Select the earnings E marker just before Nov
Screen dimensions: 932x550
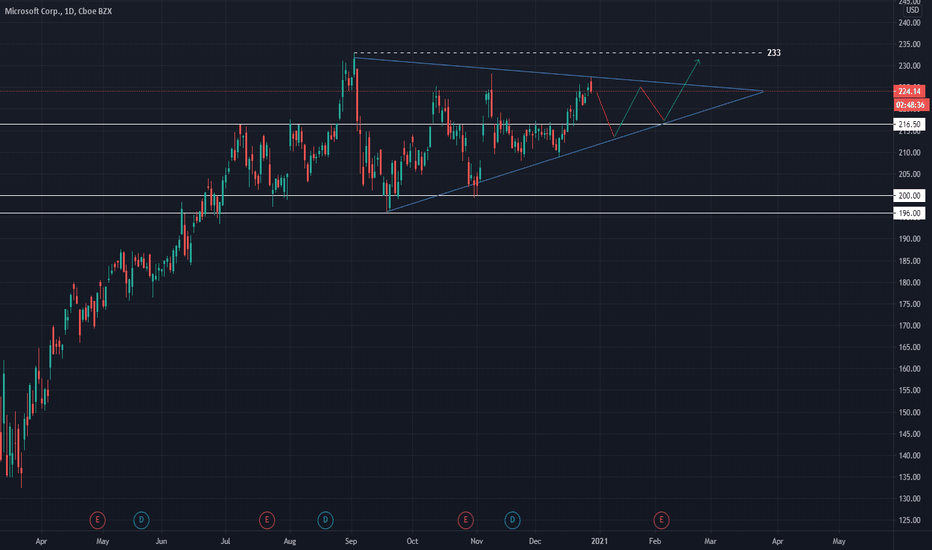465,520
